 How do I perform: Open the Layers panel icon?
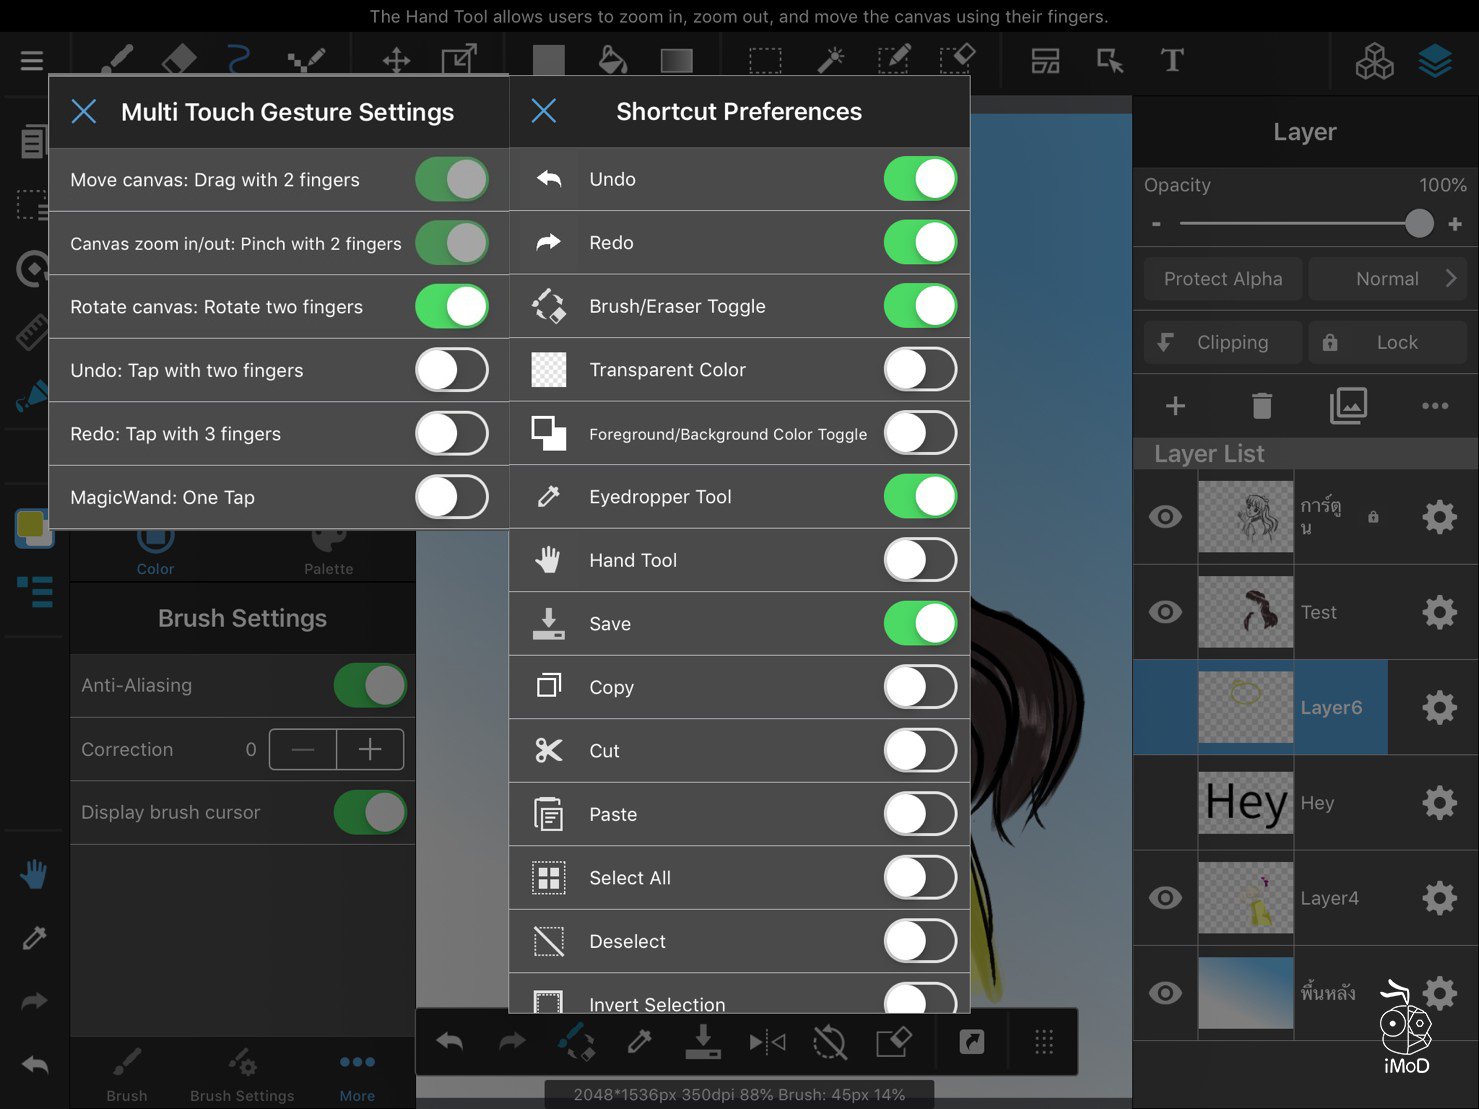pyautogui.click(x=1435, y=62)
